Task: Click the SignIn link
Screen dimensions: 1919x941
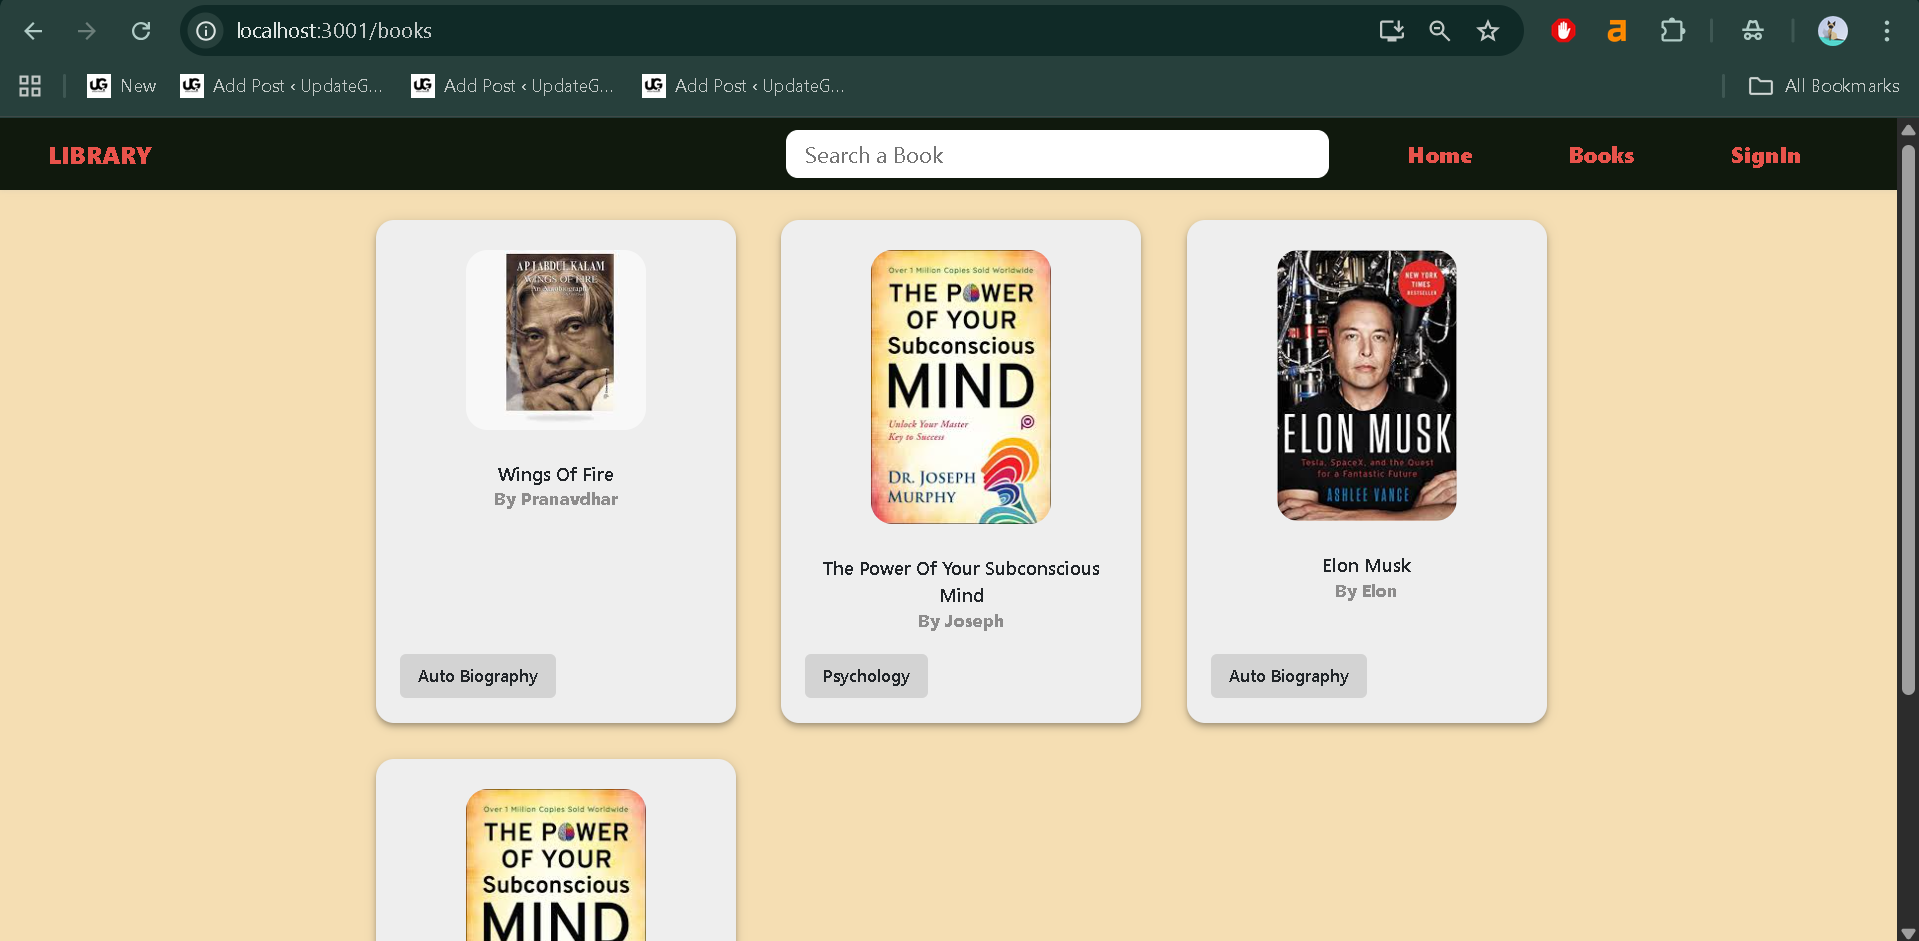Action: click(x=1765, y=155)
